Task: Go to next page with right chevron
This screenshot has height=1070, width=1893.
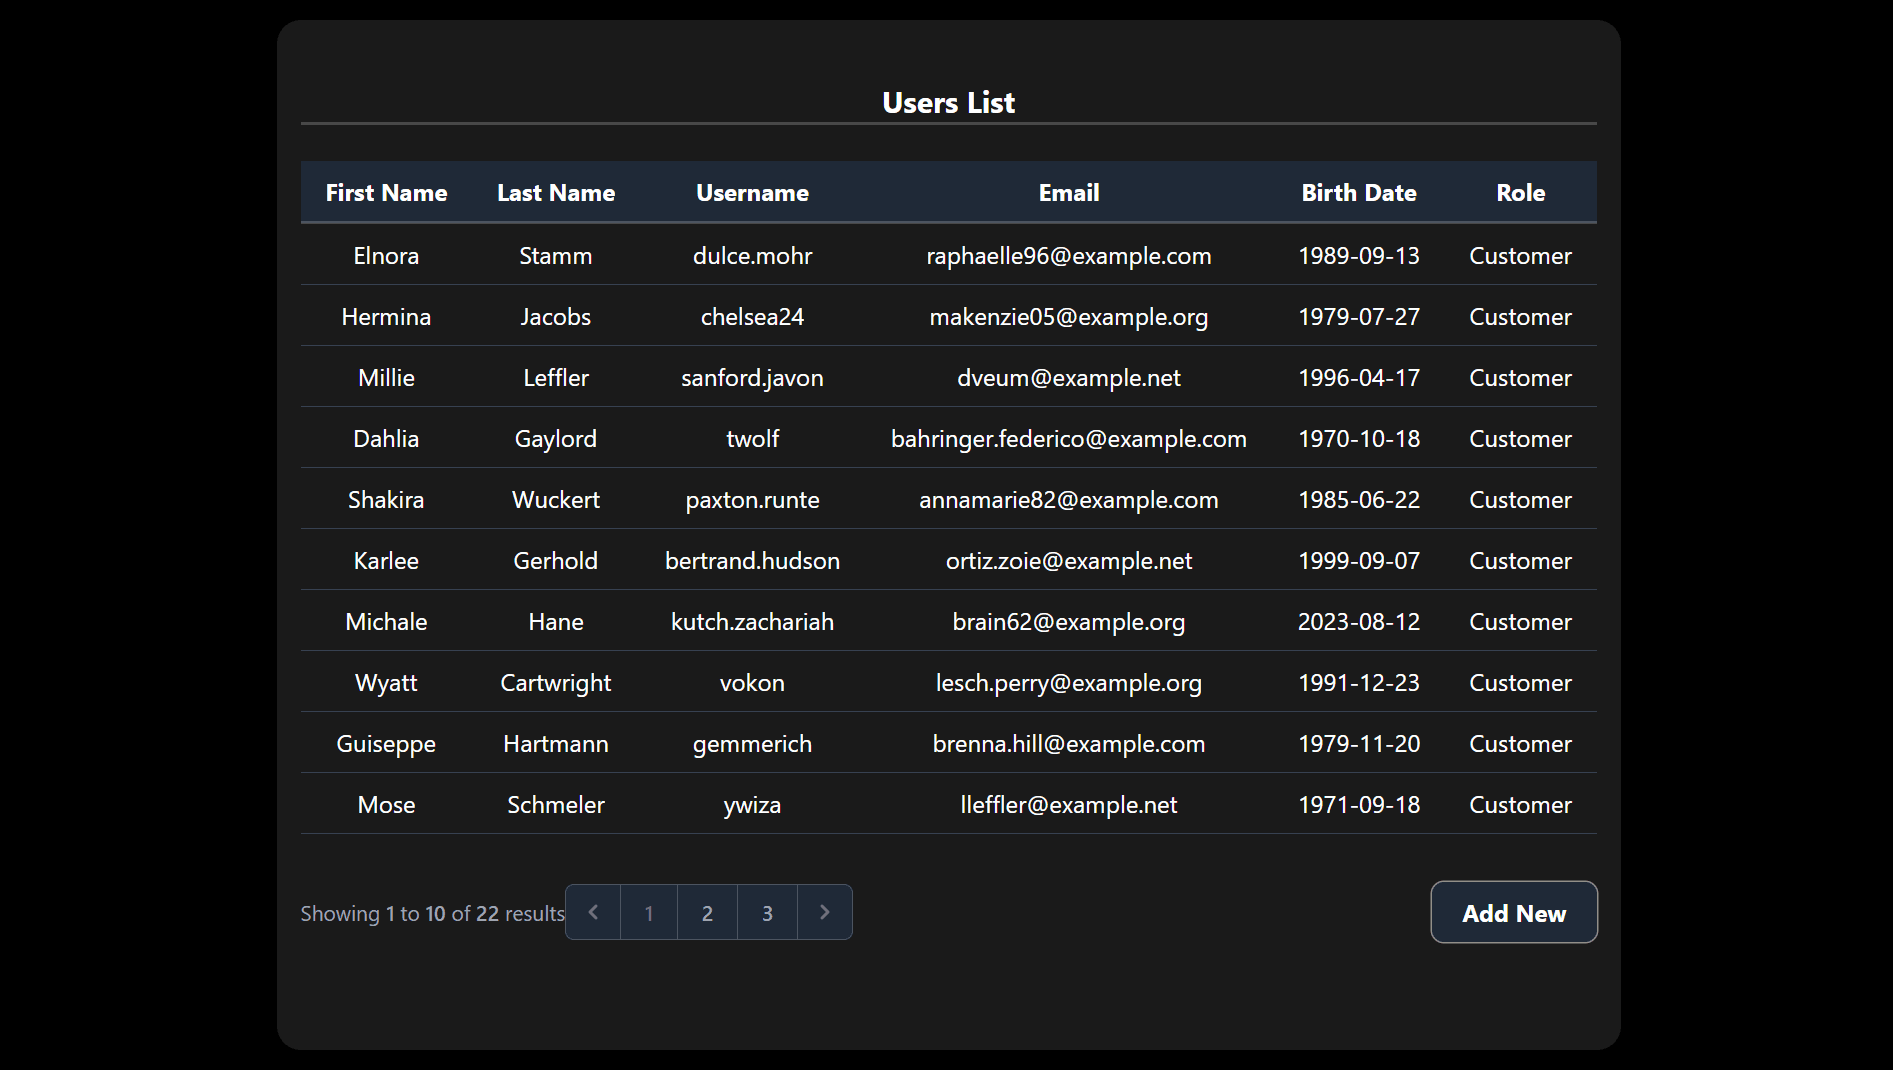Action: tap(825, 912)
